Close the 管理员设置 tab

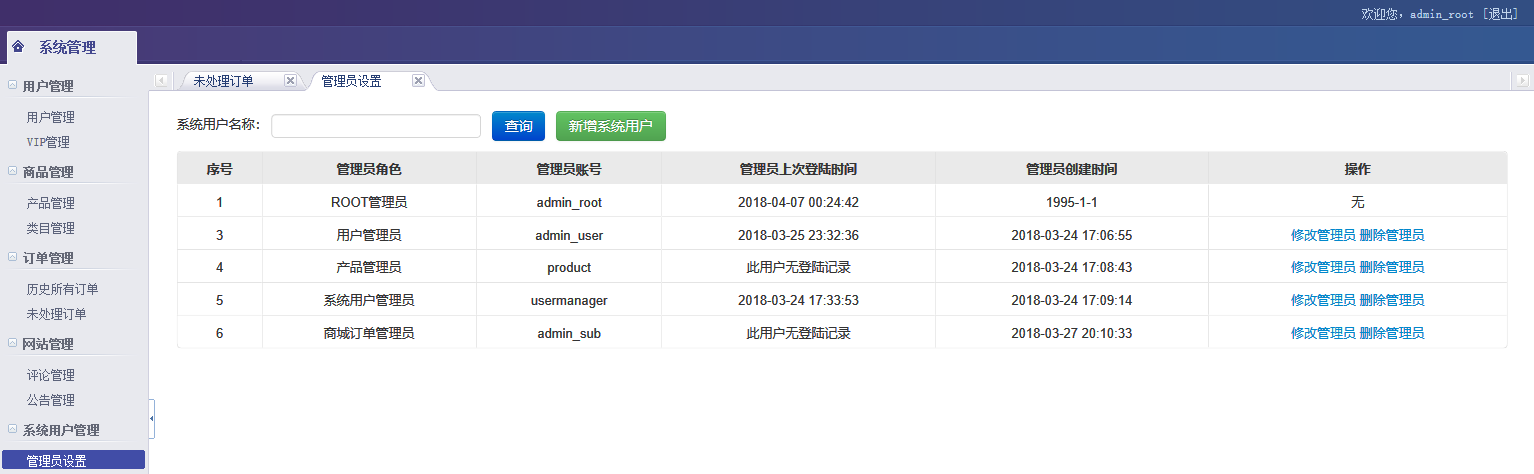[x=418, y=81]
